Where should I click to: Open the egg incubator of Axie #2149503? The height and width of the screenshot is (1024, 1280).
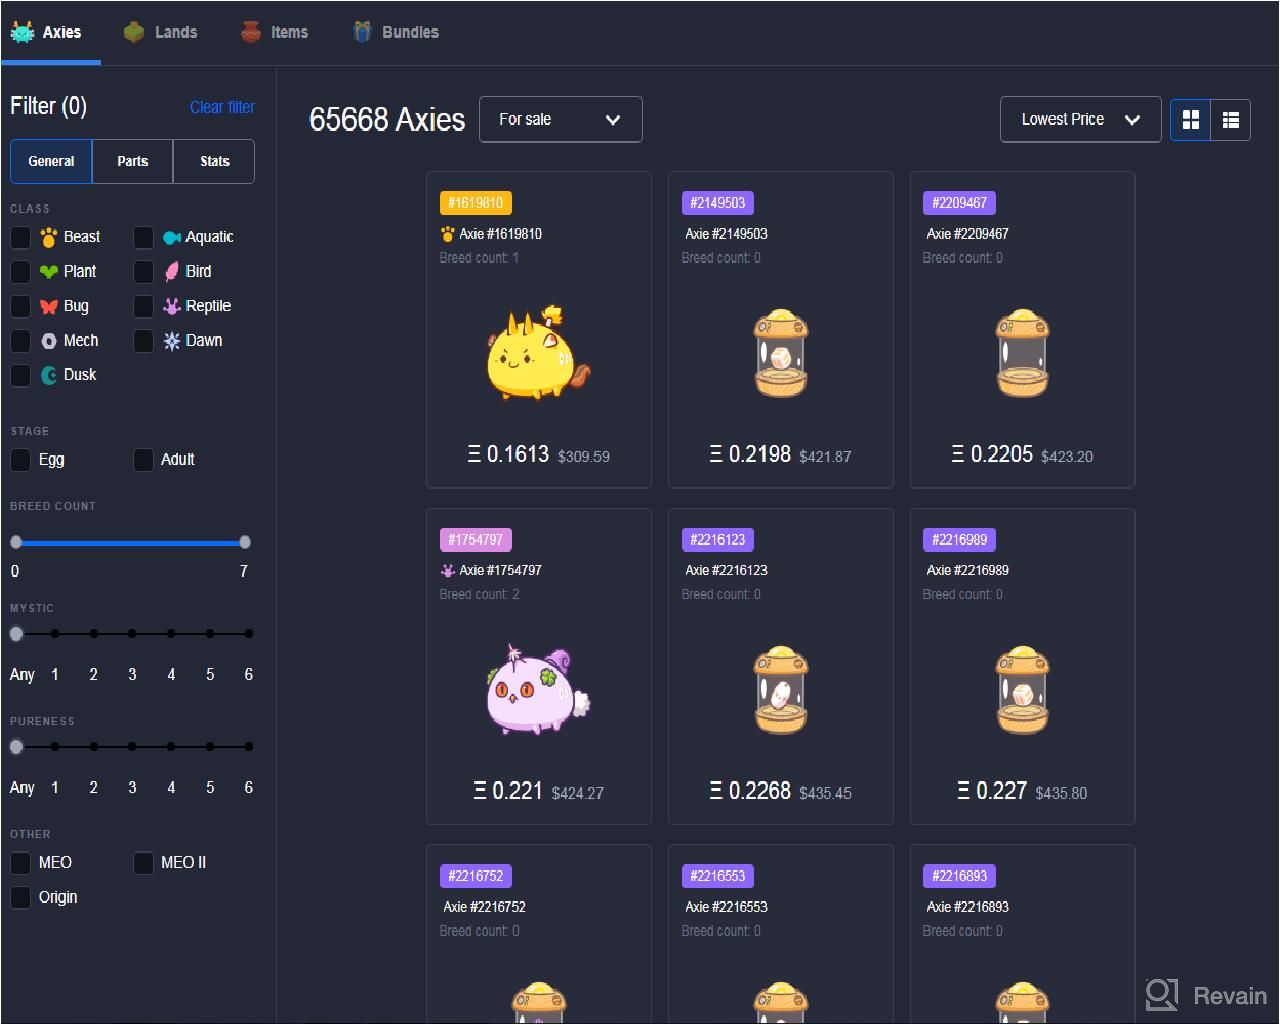pos(781,354)
